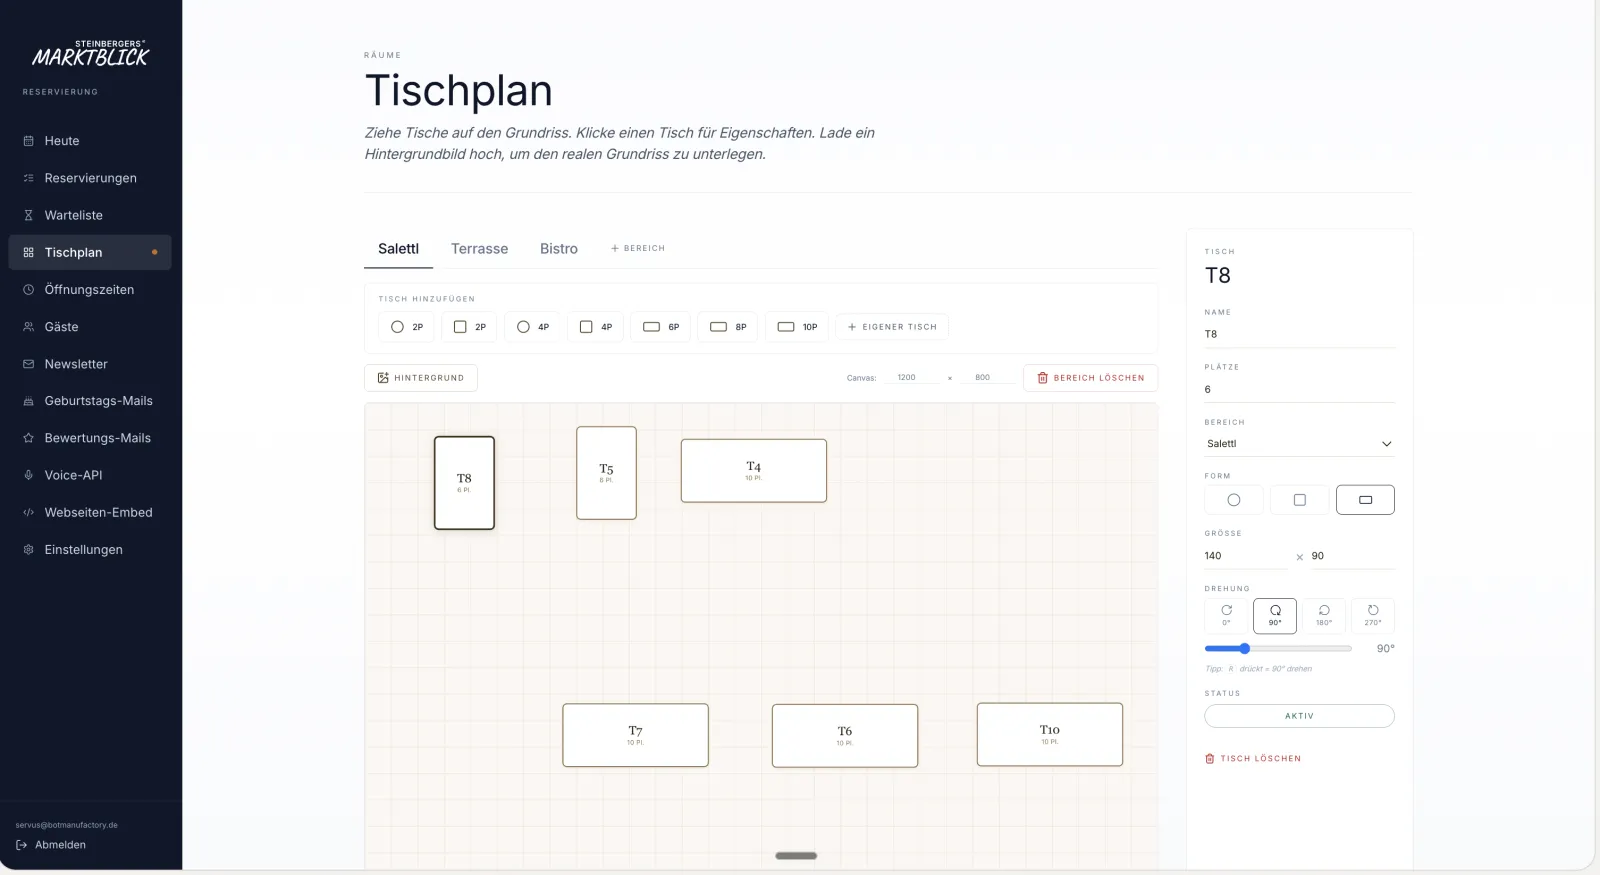This screenshot has width=1600, height=875.
Task: Switch to the Terrasse tab
Action: [x=479, y=249]
